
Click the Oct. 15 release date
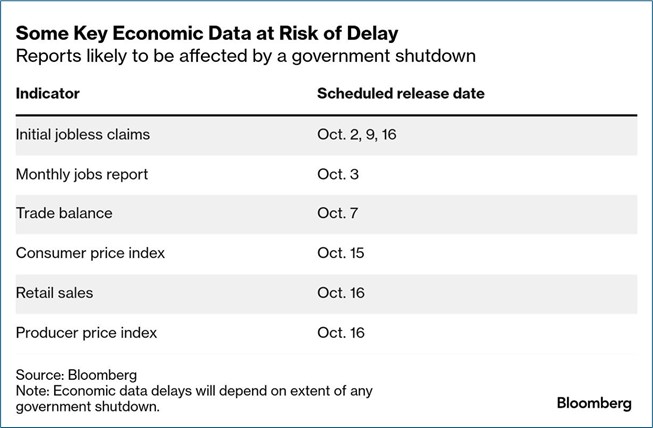coord(341,253)
